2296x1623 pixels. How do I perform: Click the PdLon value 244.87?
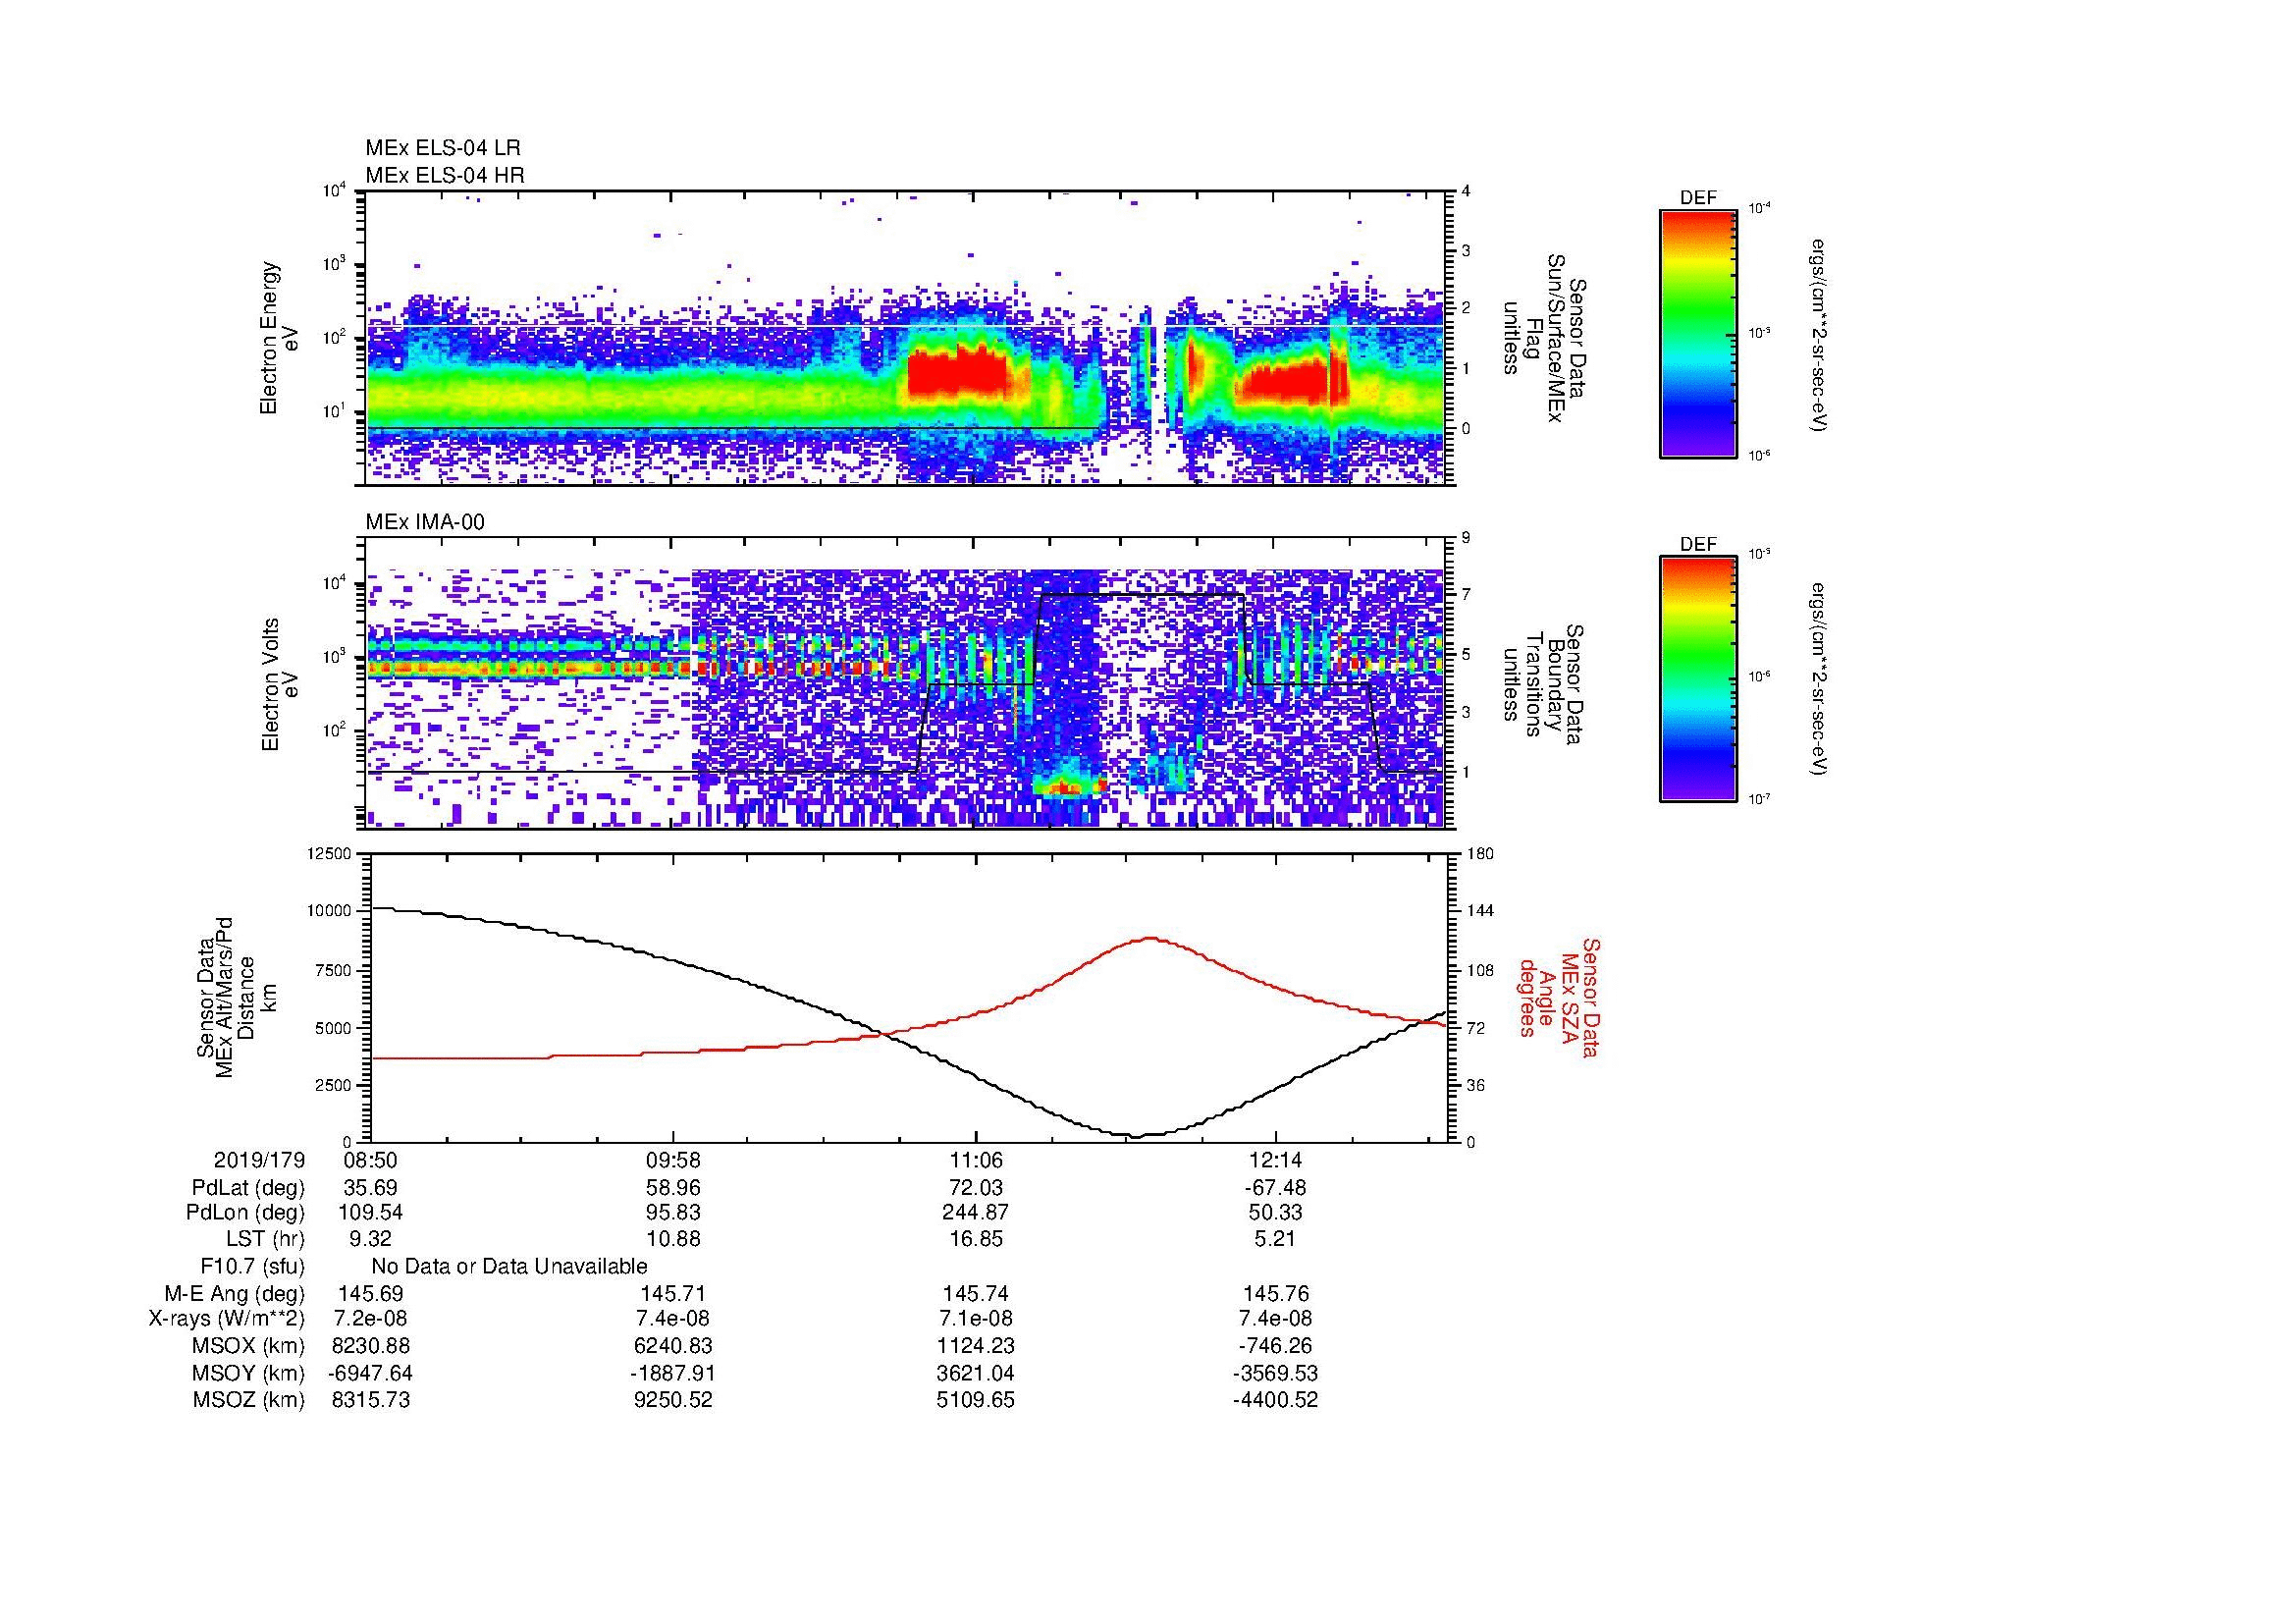click(976, 1213)
